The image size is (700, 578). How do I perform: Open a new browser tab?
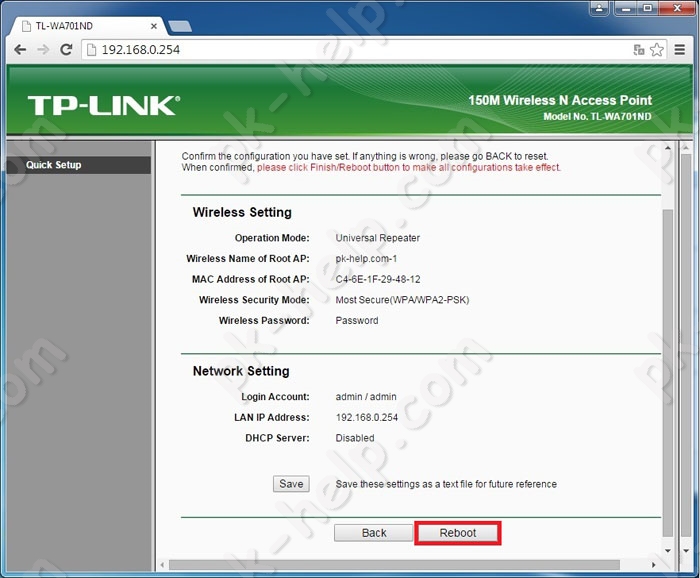(180, 26)
